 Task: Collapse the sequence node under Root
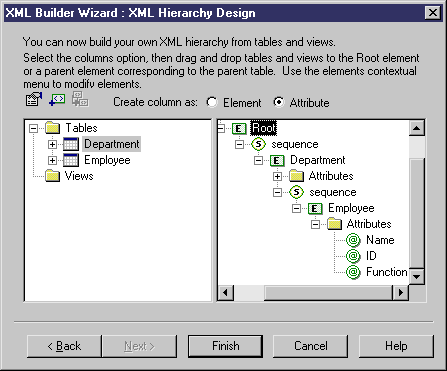tap(239, 144)
